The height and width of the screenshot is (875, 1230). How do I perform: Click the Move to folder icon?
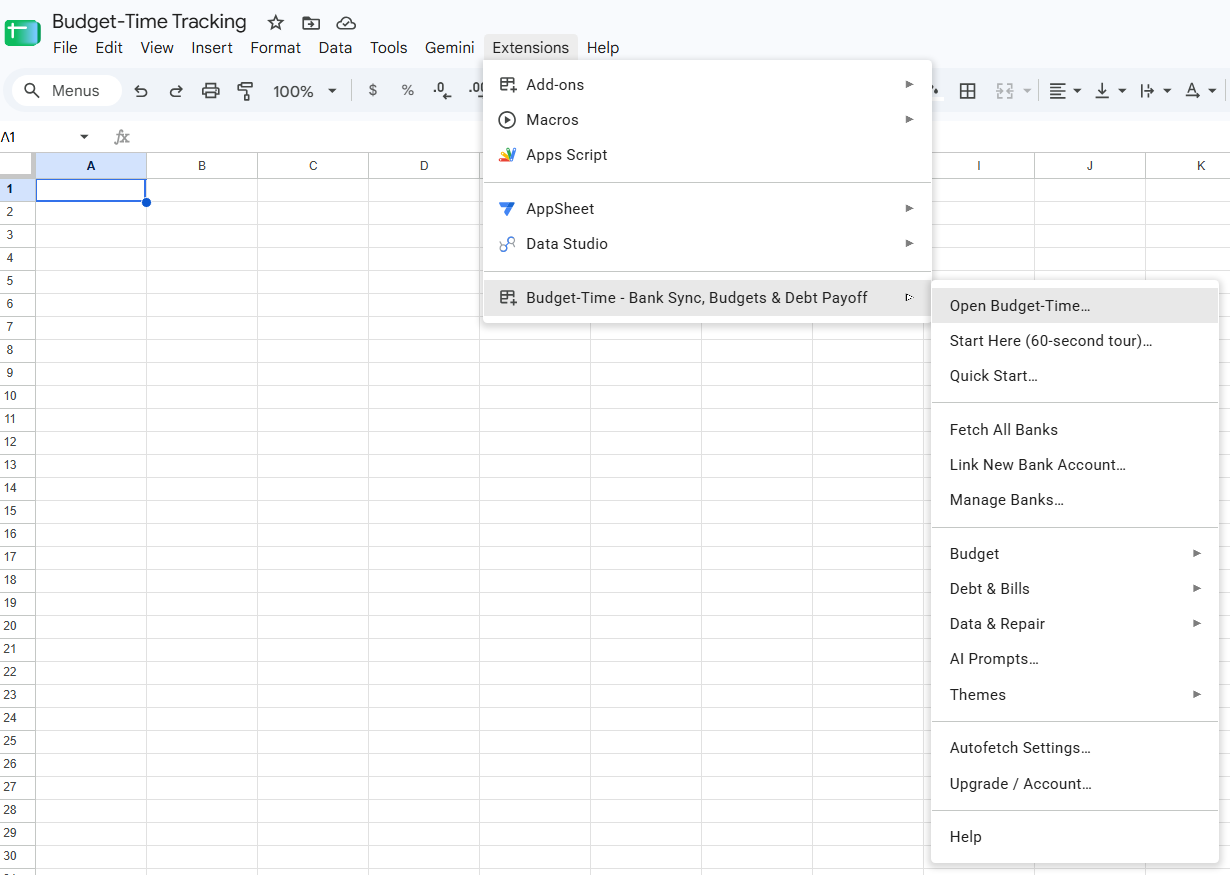coord(311,23)
